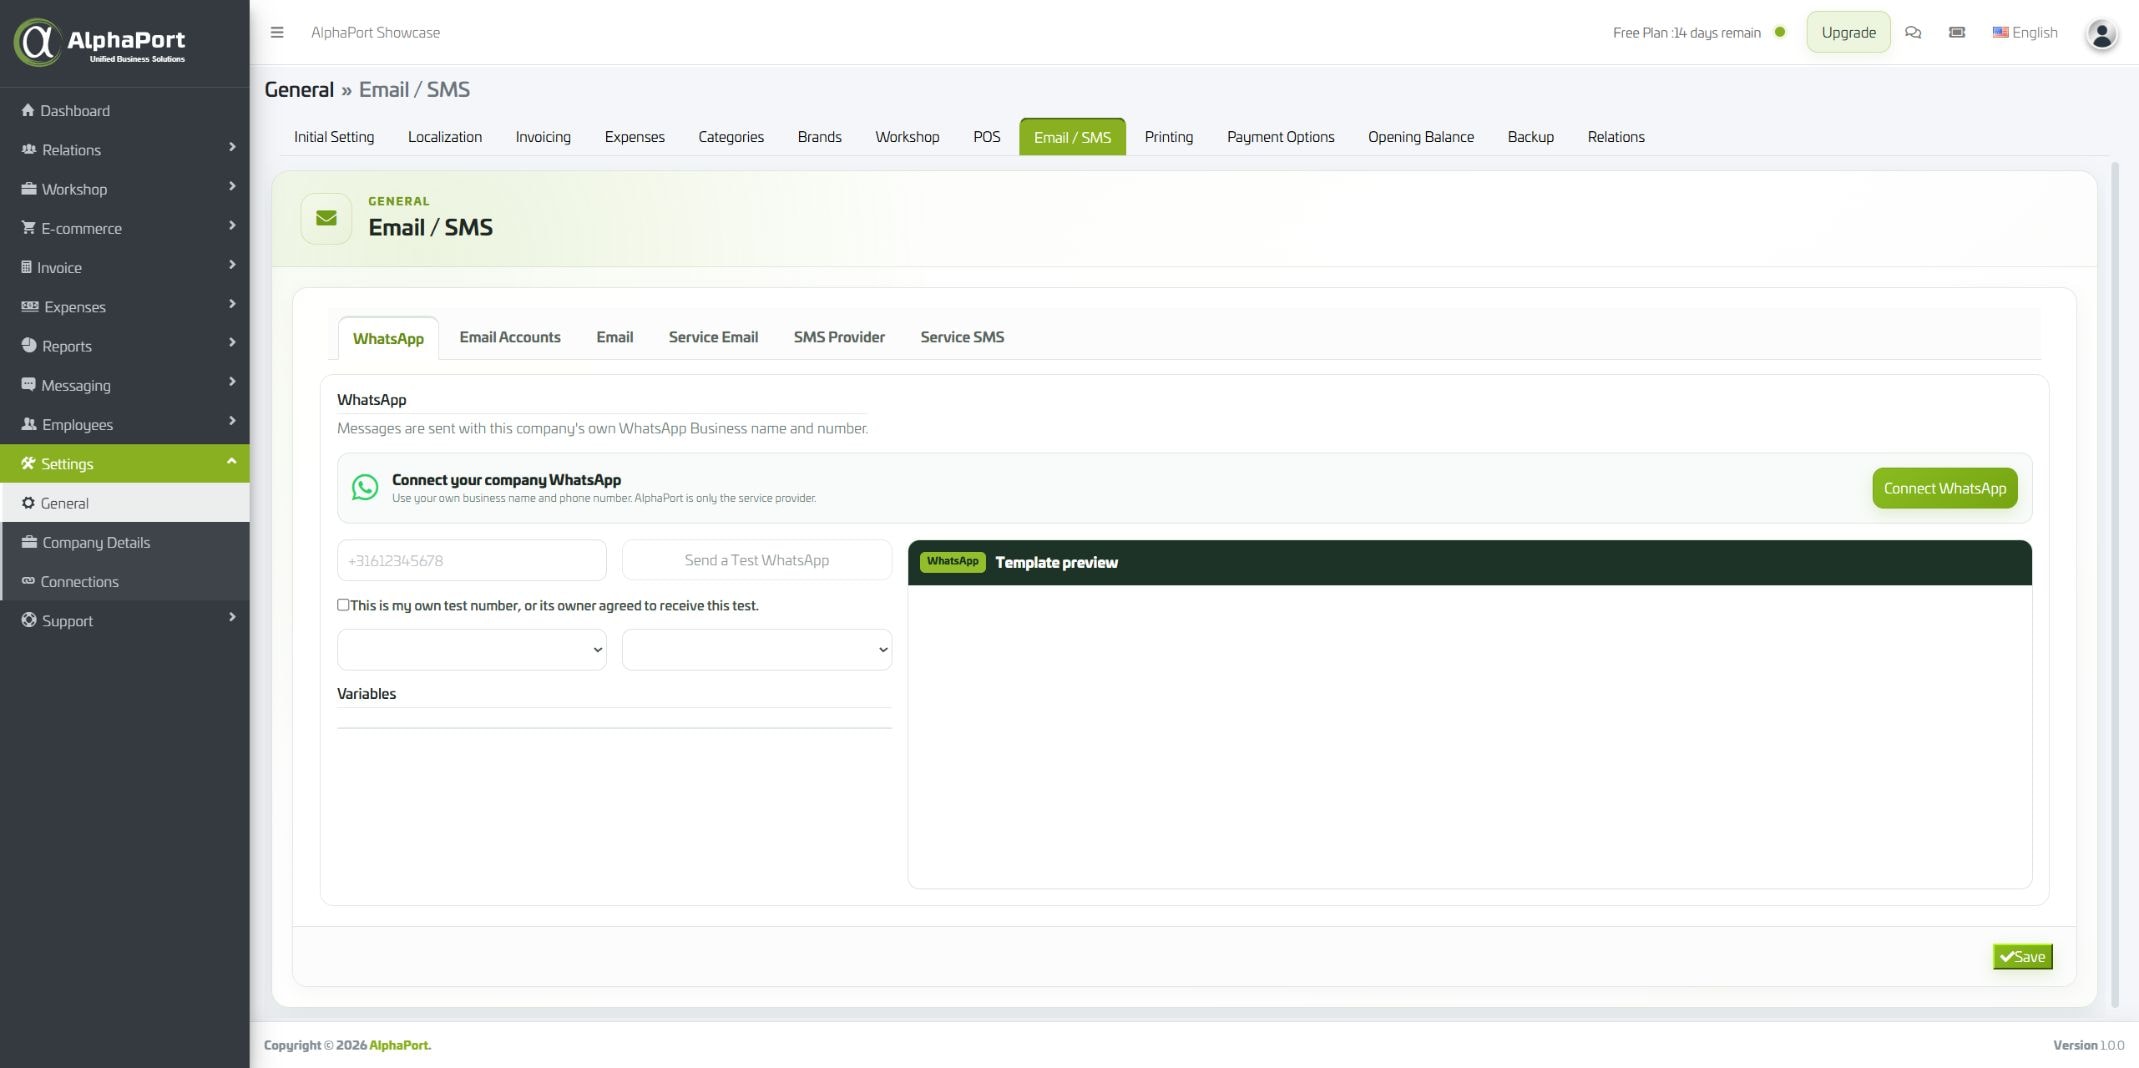This screenshot has height=1068, width=2139.
Task: Expand the Relations sidebar menu arrow
Action: click(x=232, y=147)
